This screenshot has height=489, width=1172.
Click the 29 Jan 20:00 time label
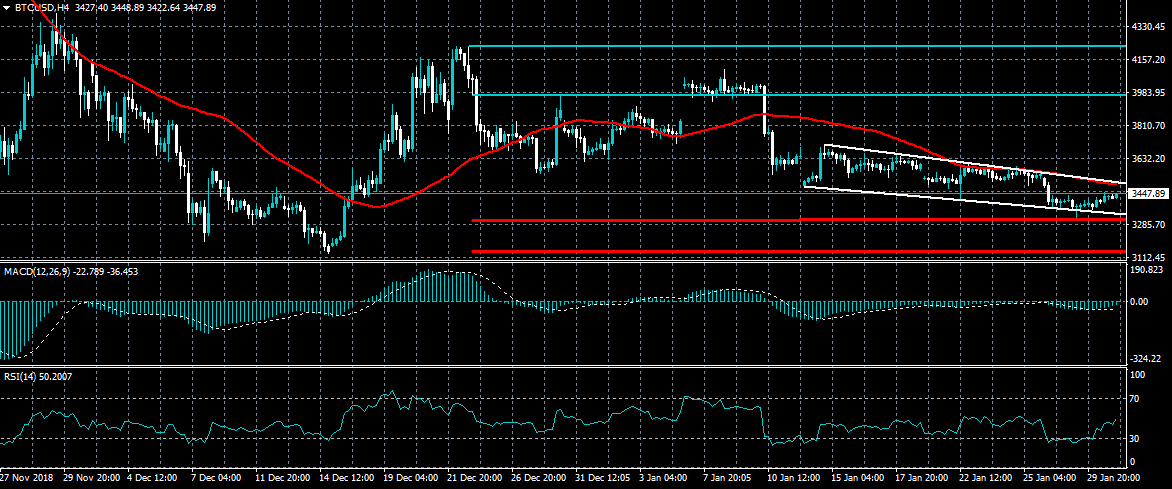1112,477
